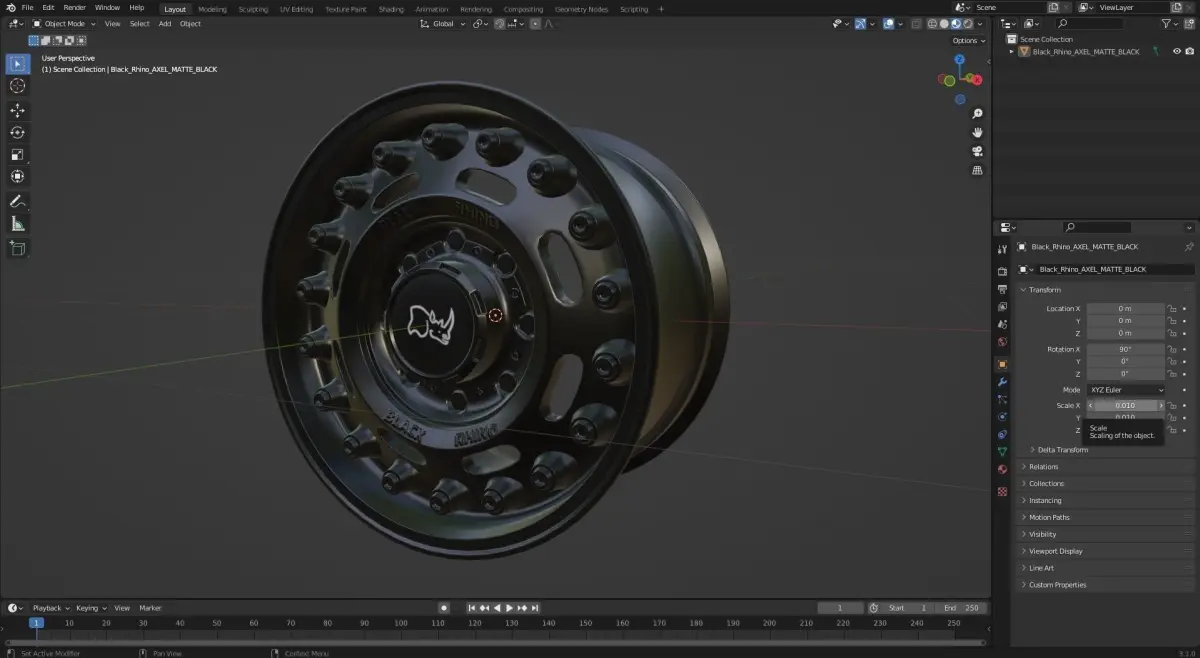This screenshot has width=1200, height=658.
Task: Play the animation in timeline
Action: [x=509, y=608]
